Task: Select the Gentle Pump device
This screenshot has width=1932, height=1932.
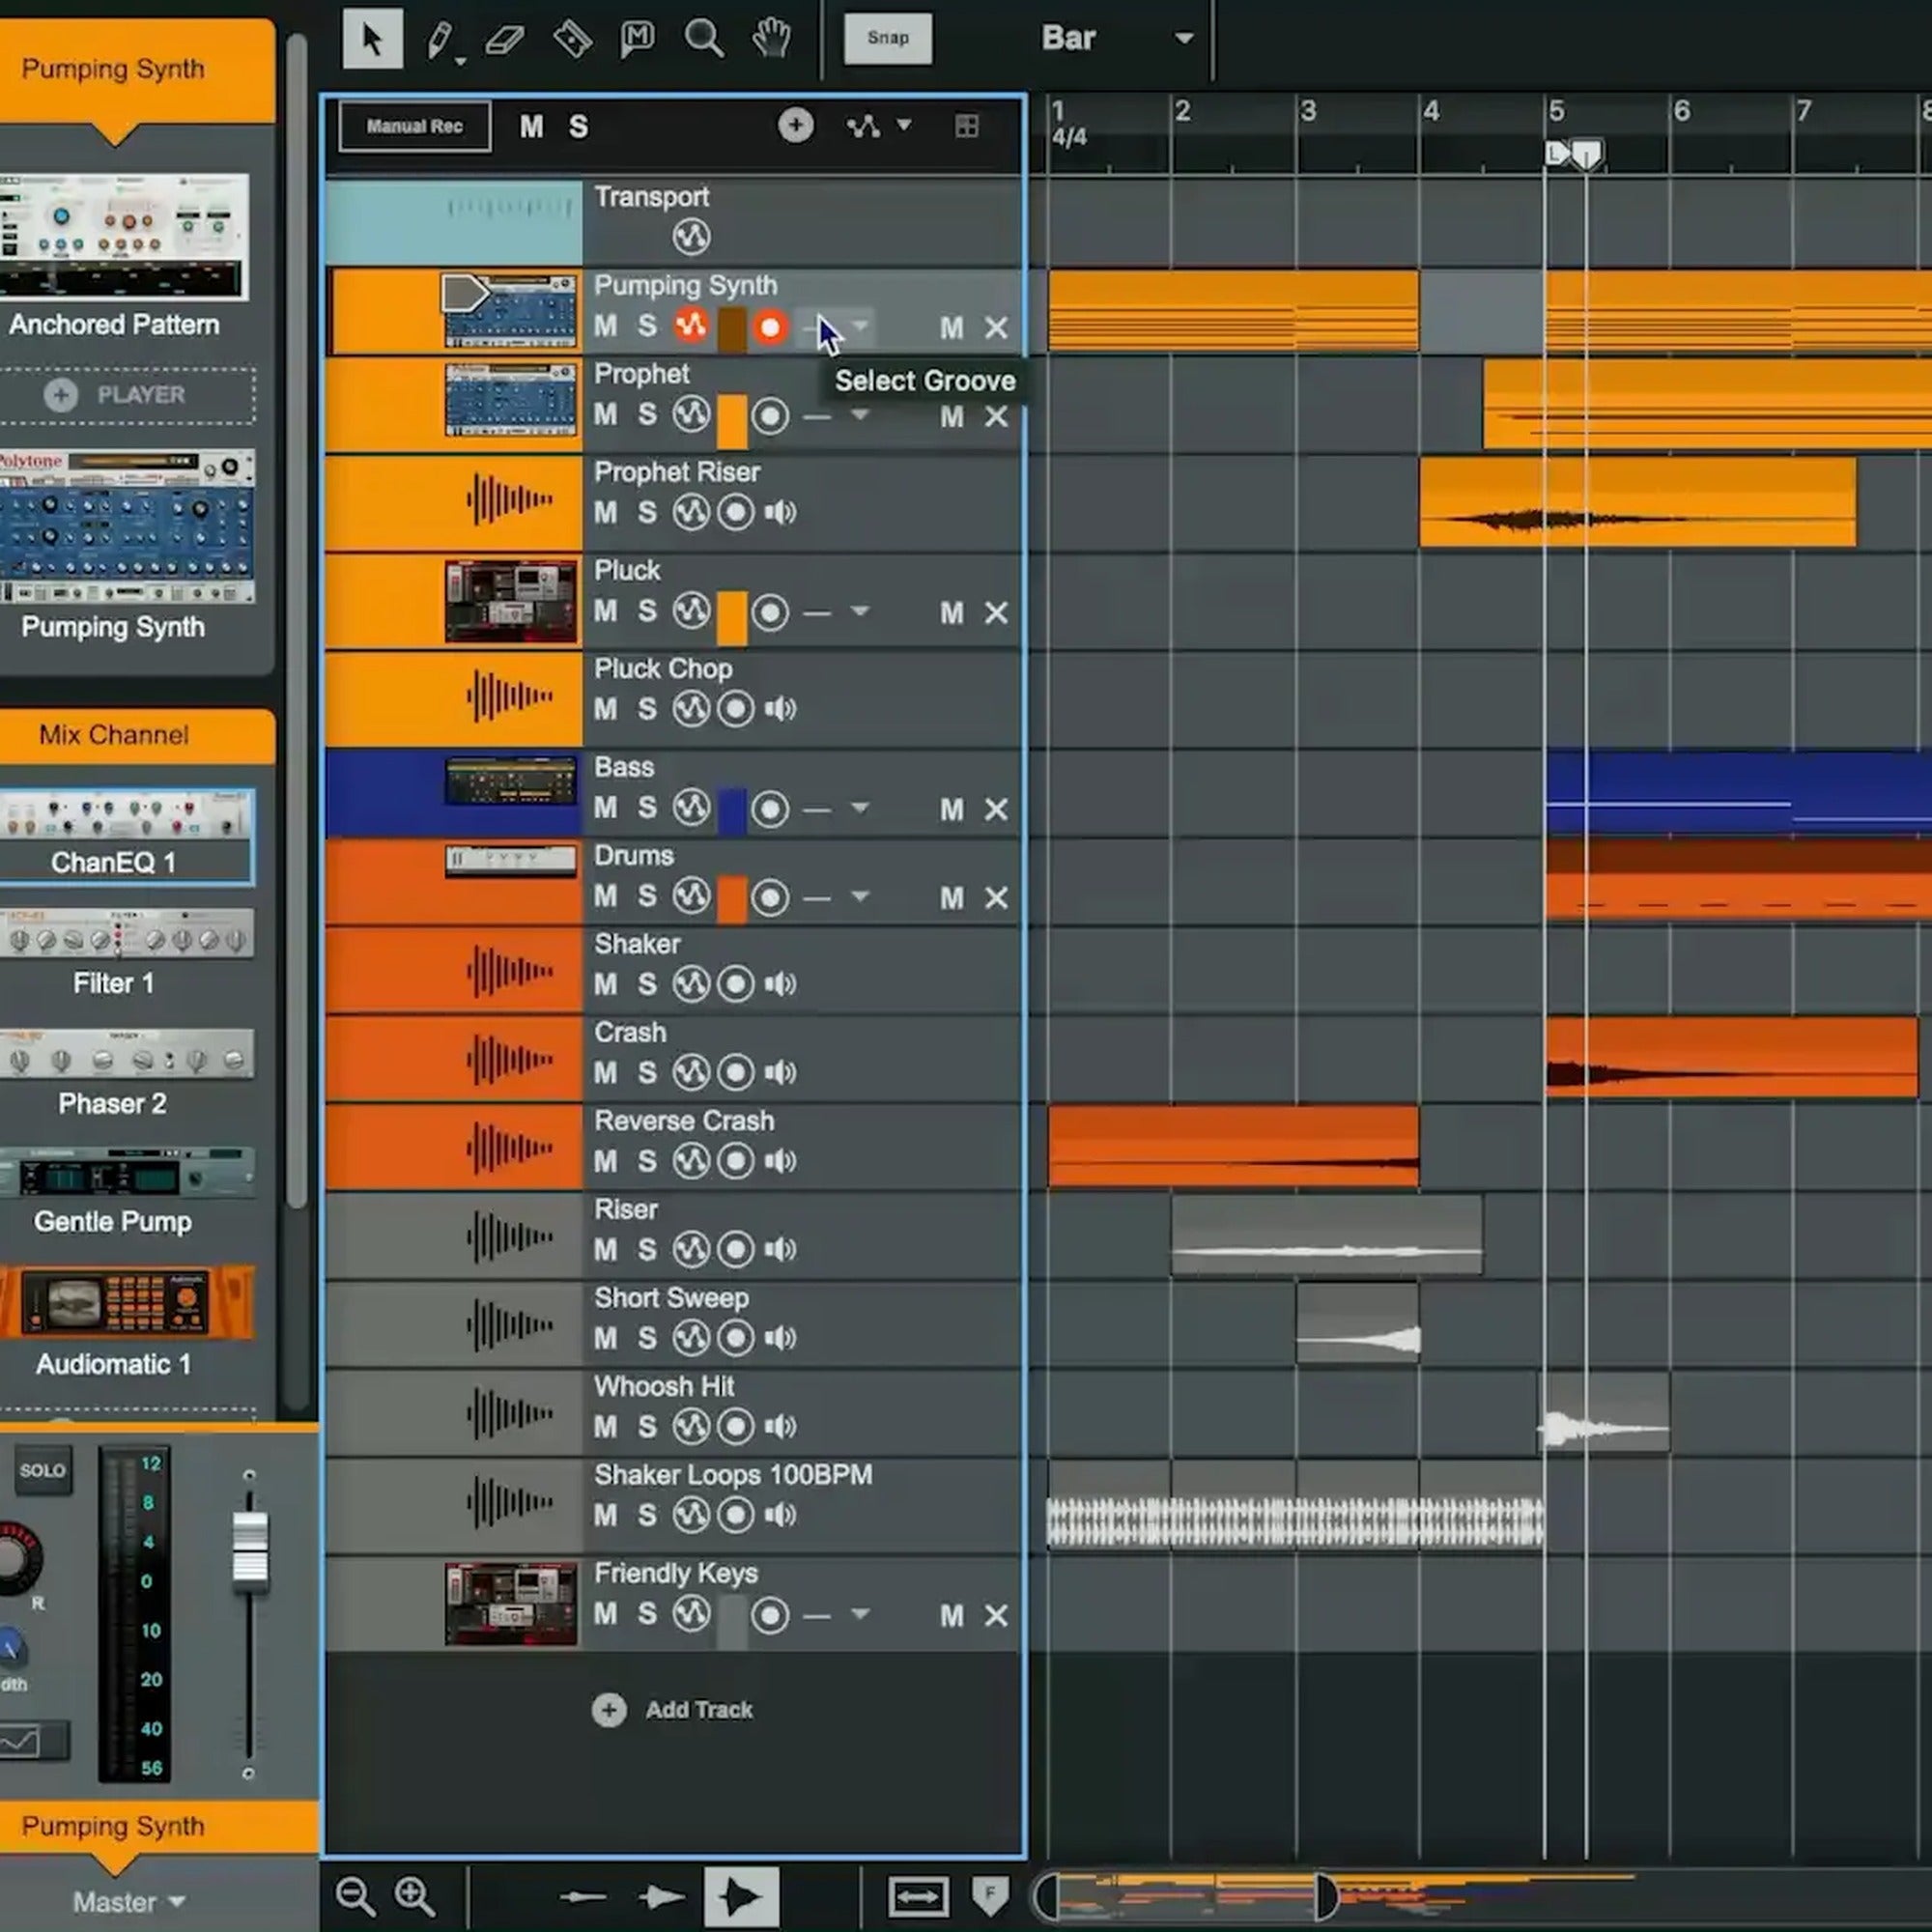Action: point(126,1172)
